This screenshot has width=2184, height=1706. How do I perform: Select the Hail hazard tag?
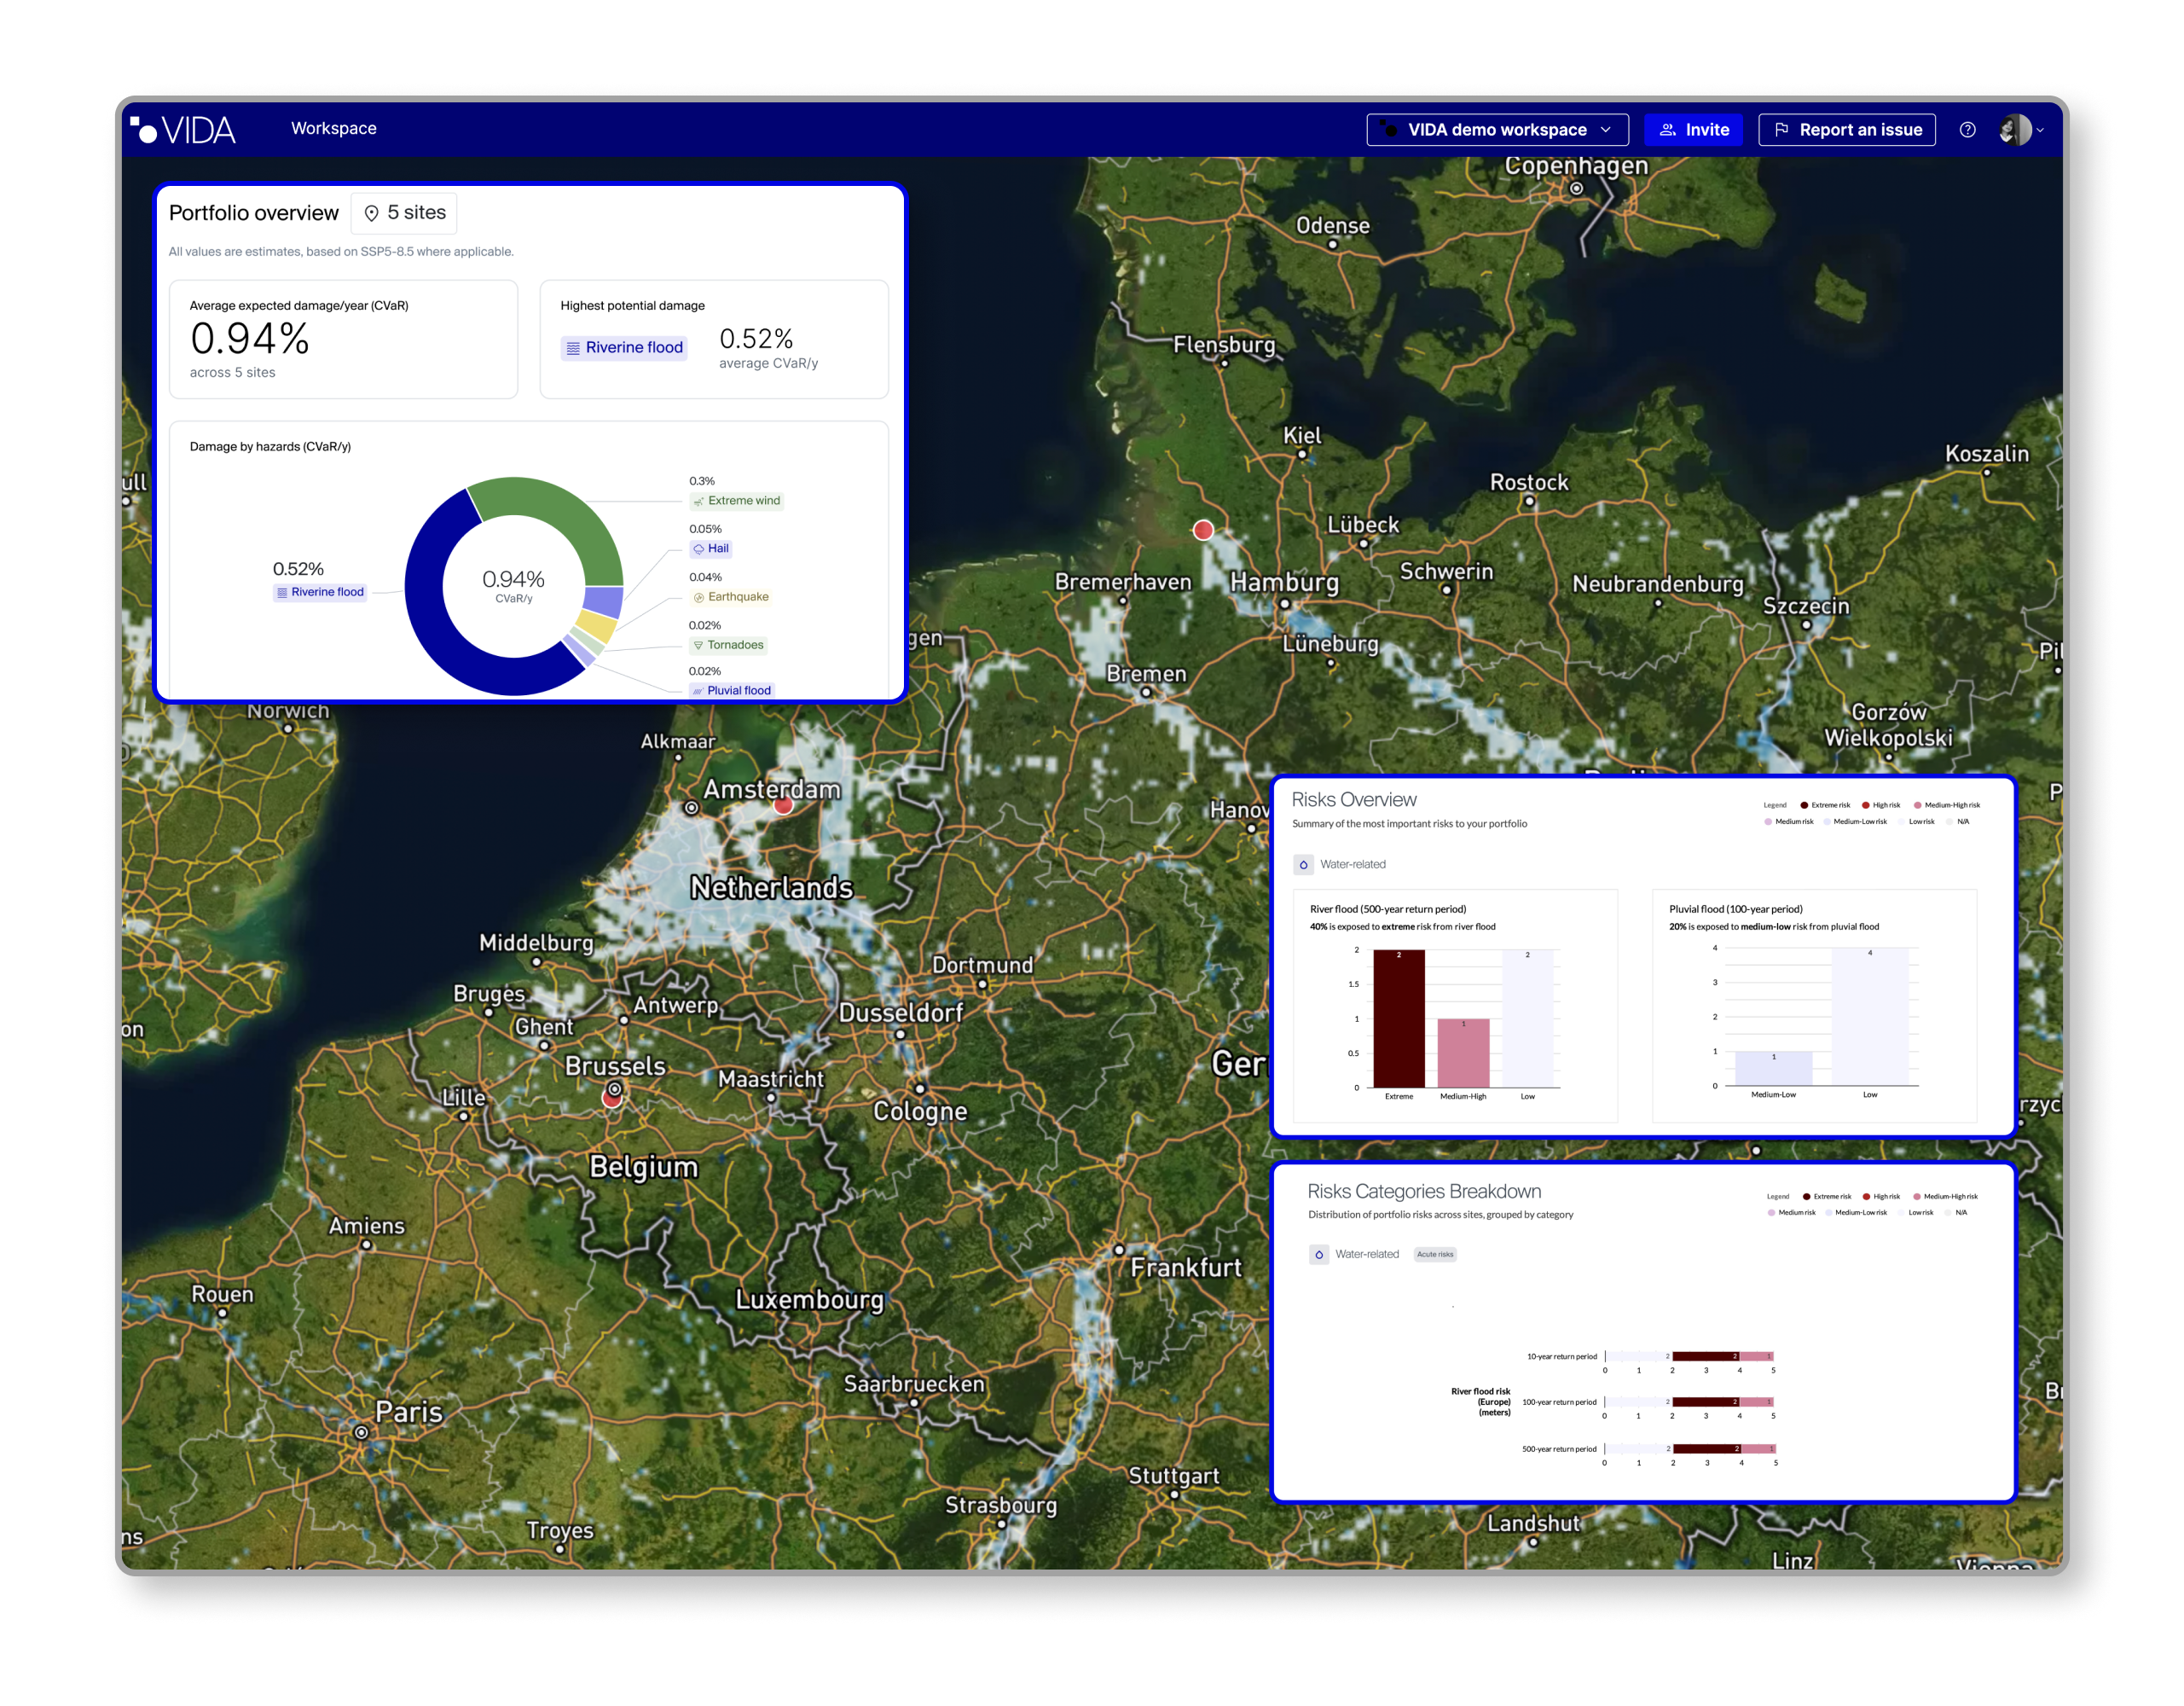[x=711, y=549]
